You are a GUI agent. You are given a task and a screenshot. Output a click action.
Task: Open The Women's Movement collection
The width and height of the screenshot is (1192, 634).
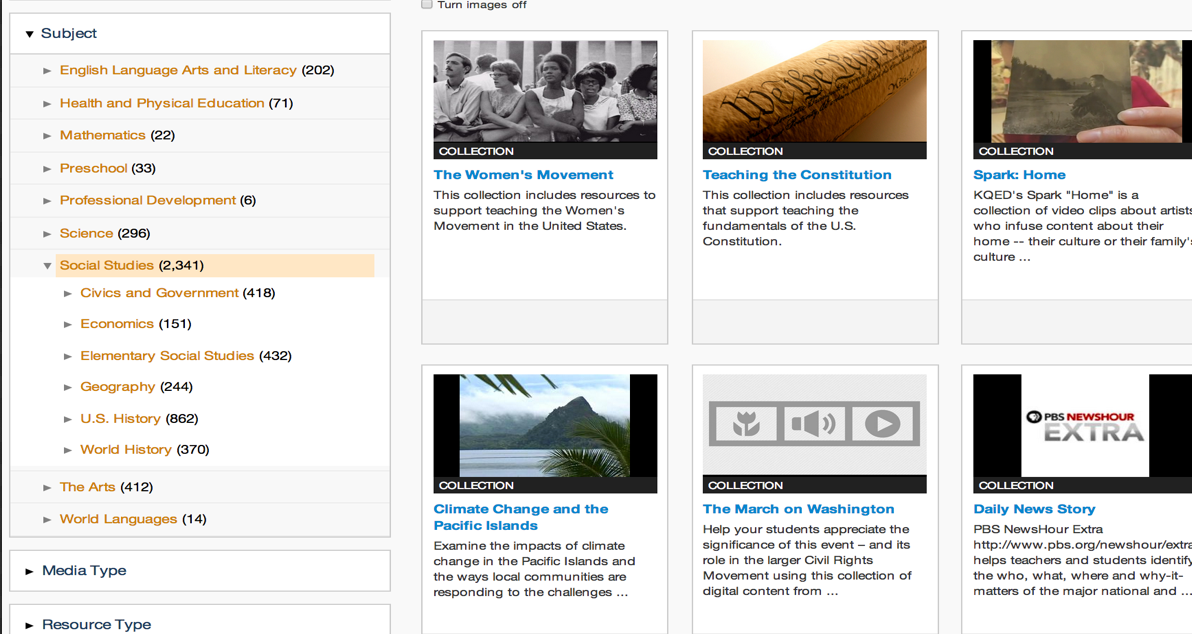coord(523,174)
